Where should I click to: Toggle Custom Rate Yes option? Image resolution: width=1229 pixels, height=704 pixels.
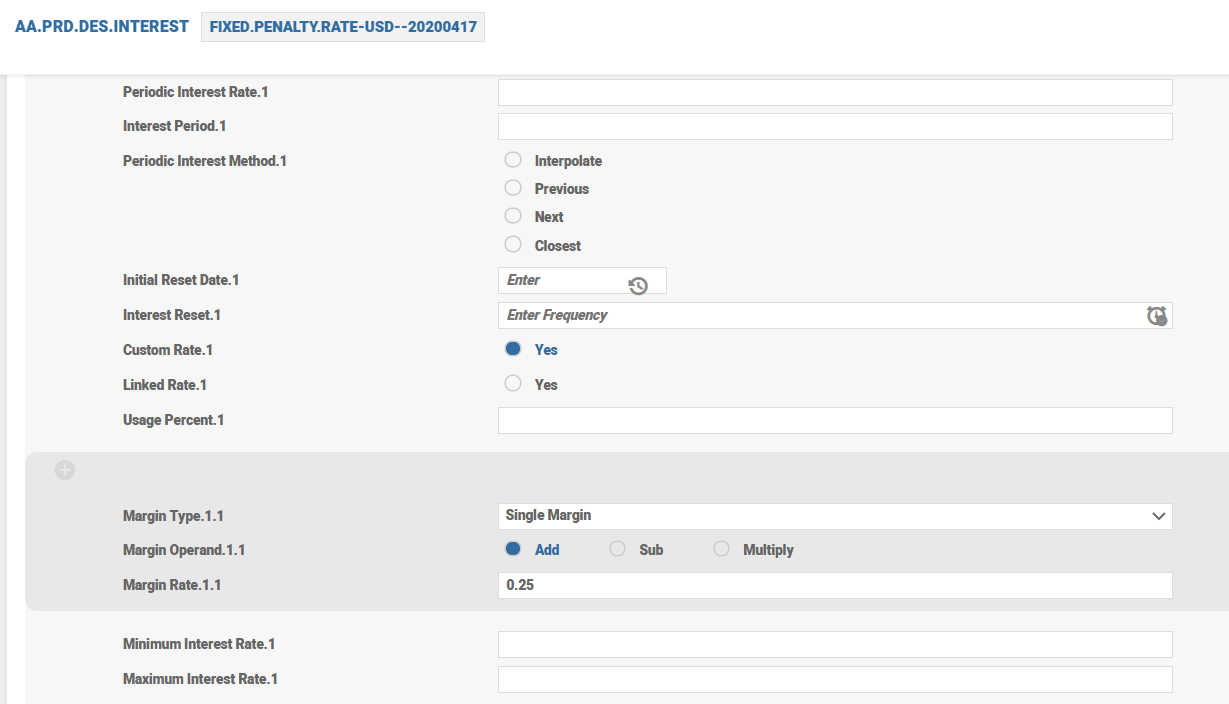pyautogui.click(x=513, y=350)
